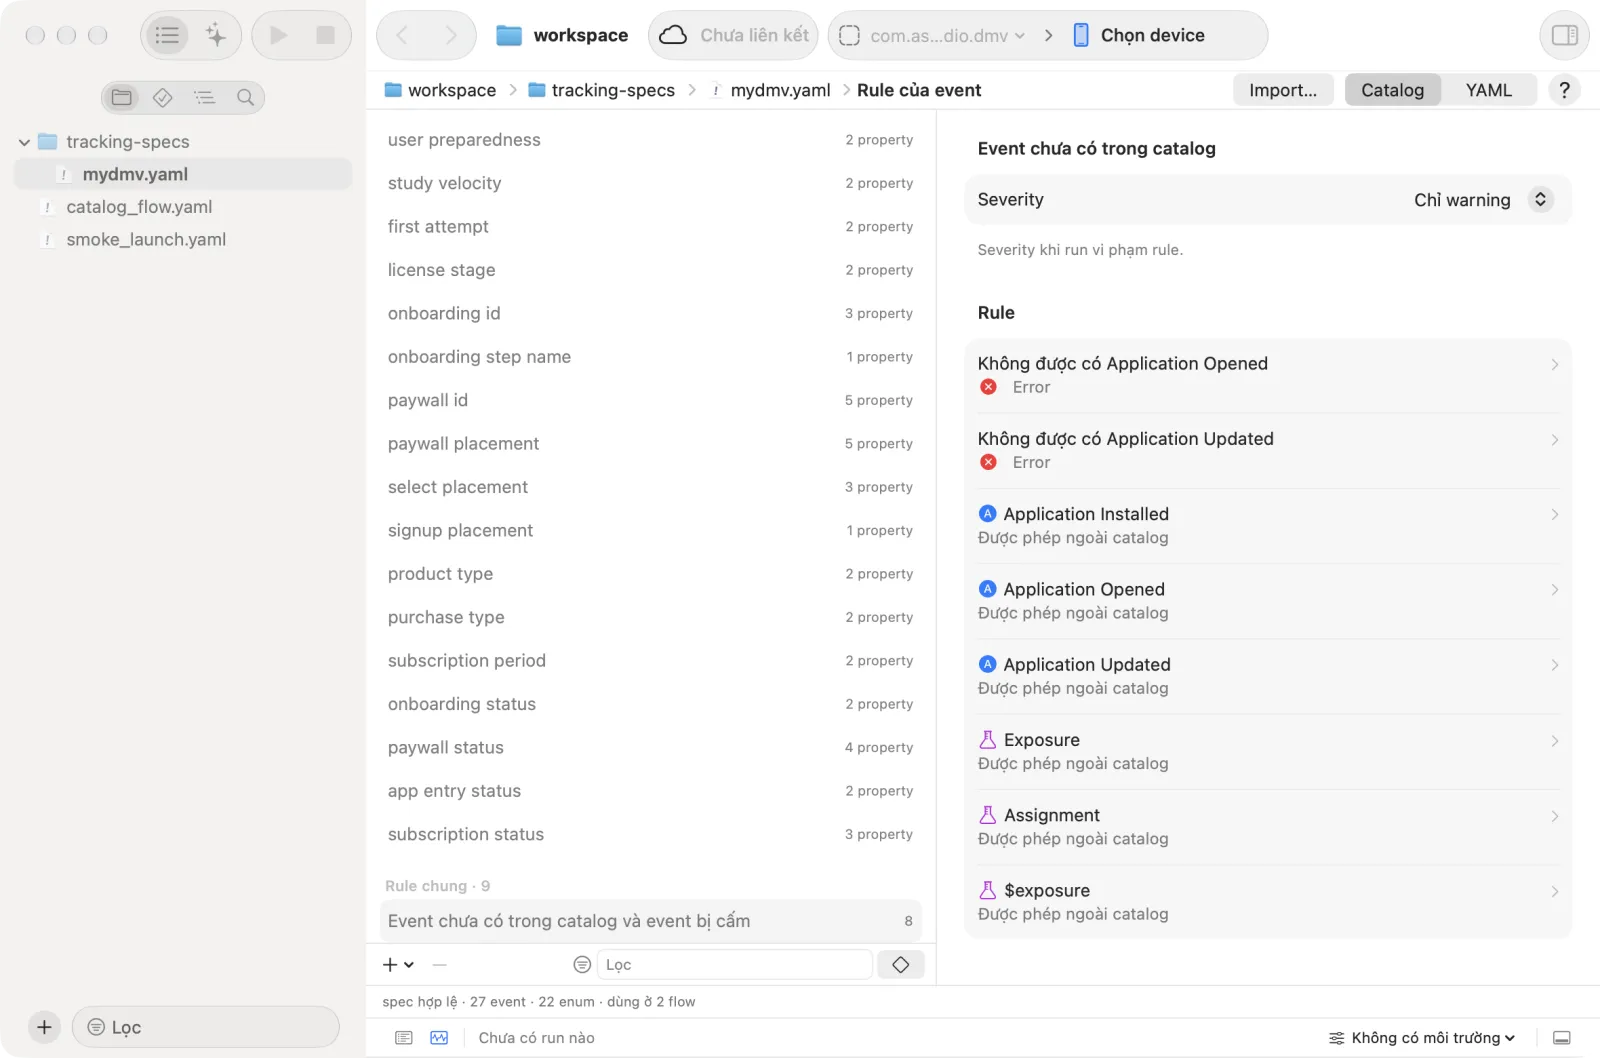This screenshot has height=1058, width=1600.
Task: Click the sidebar Lọc filter field
Action: (205, 1027)
